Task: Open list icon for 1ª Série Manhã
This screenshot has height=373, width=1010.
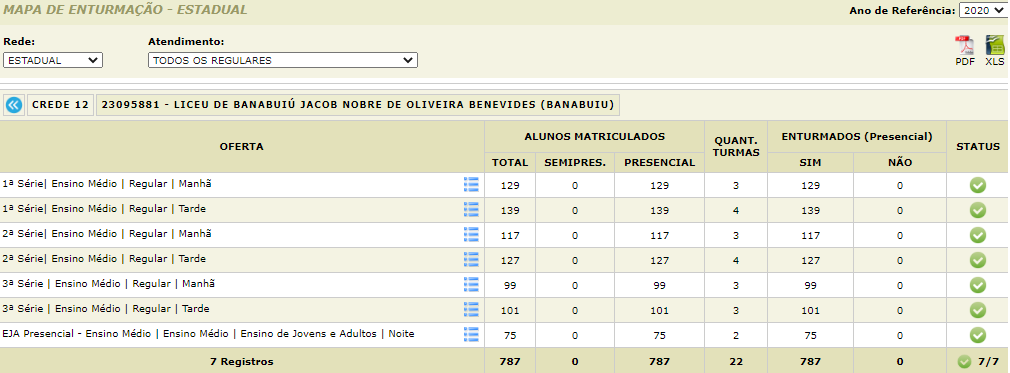Action: coord(472,185)
